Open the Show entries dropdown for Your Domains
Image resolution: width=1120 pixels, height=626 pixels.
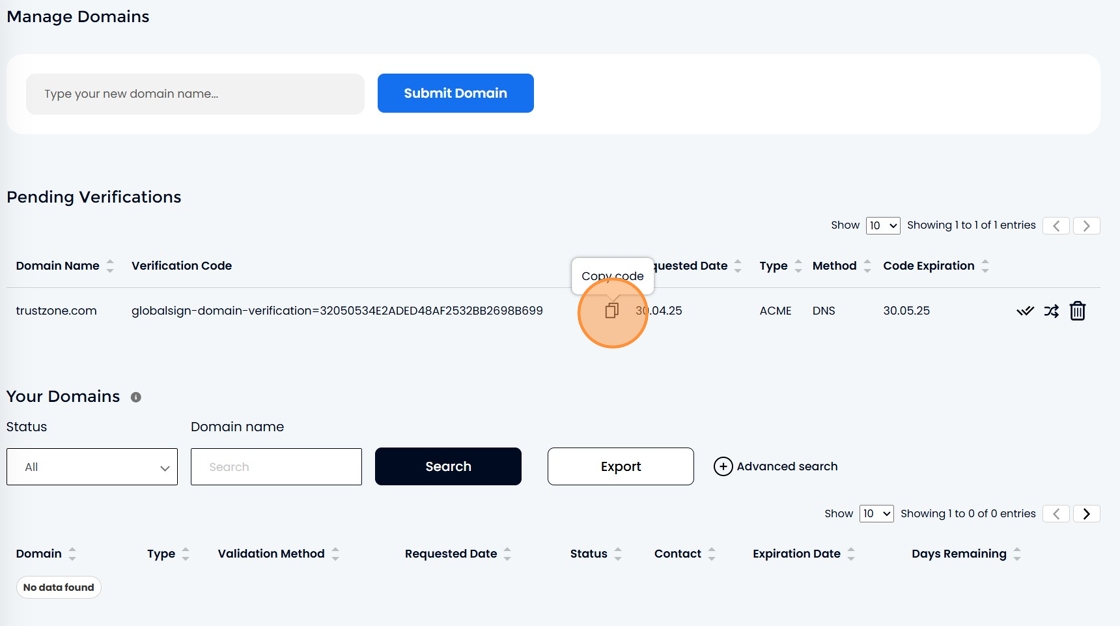pos(876,514)
